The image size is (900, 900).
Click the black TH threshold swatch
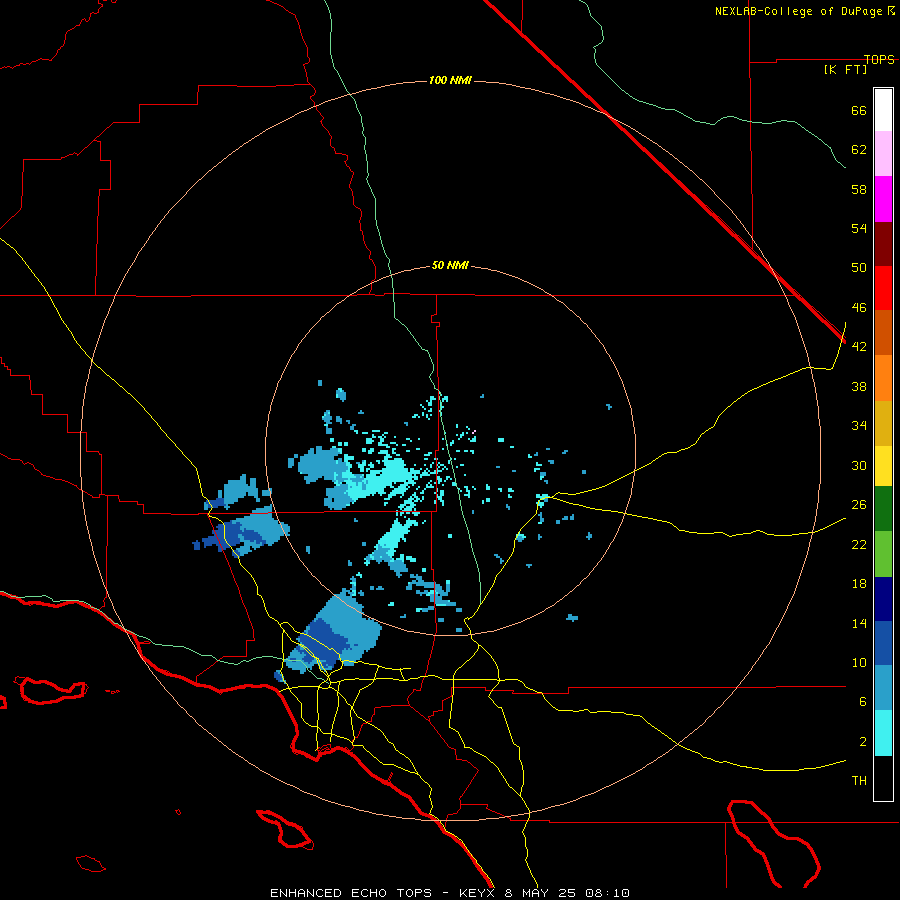(883, 778)
